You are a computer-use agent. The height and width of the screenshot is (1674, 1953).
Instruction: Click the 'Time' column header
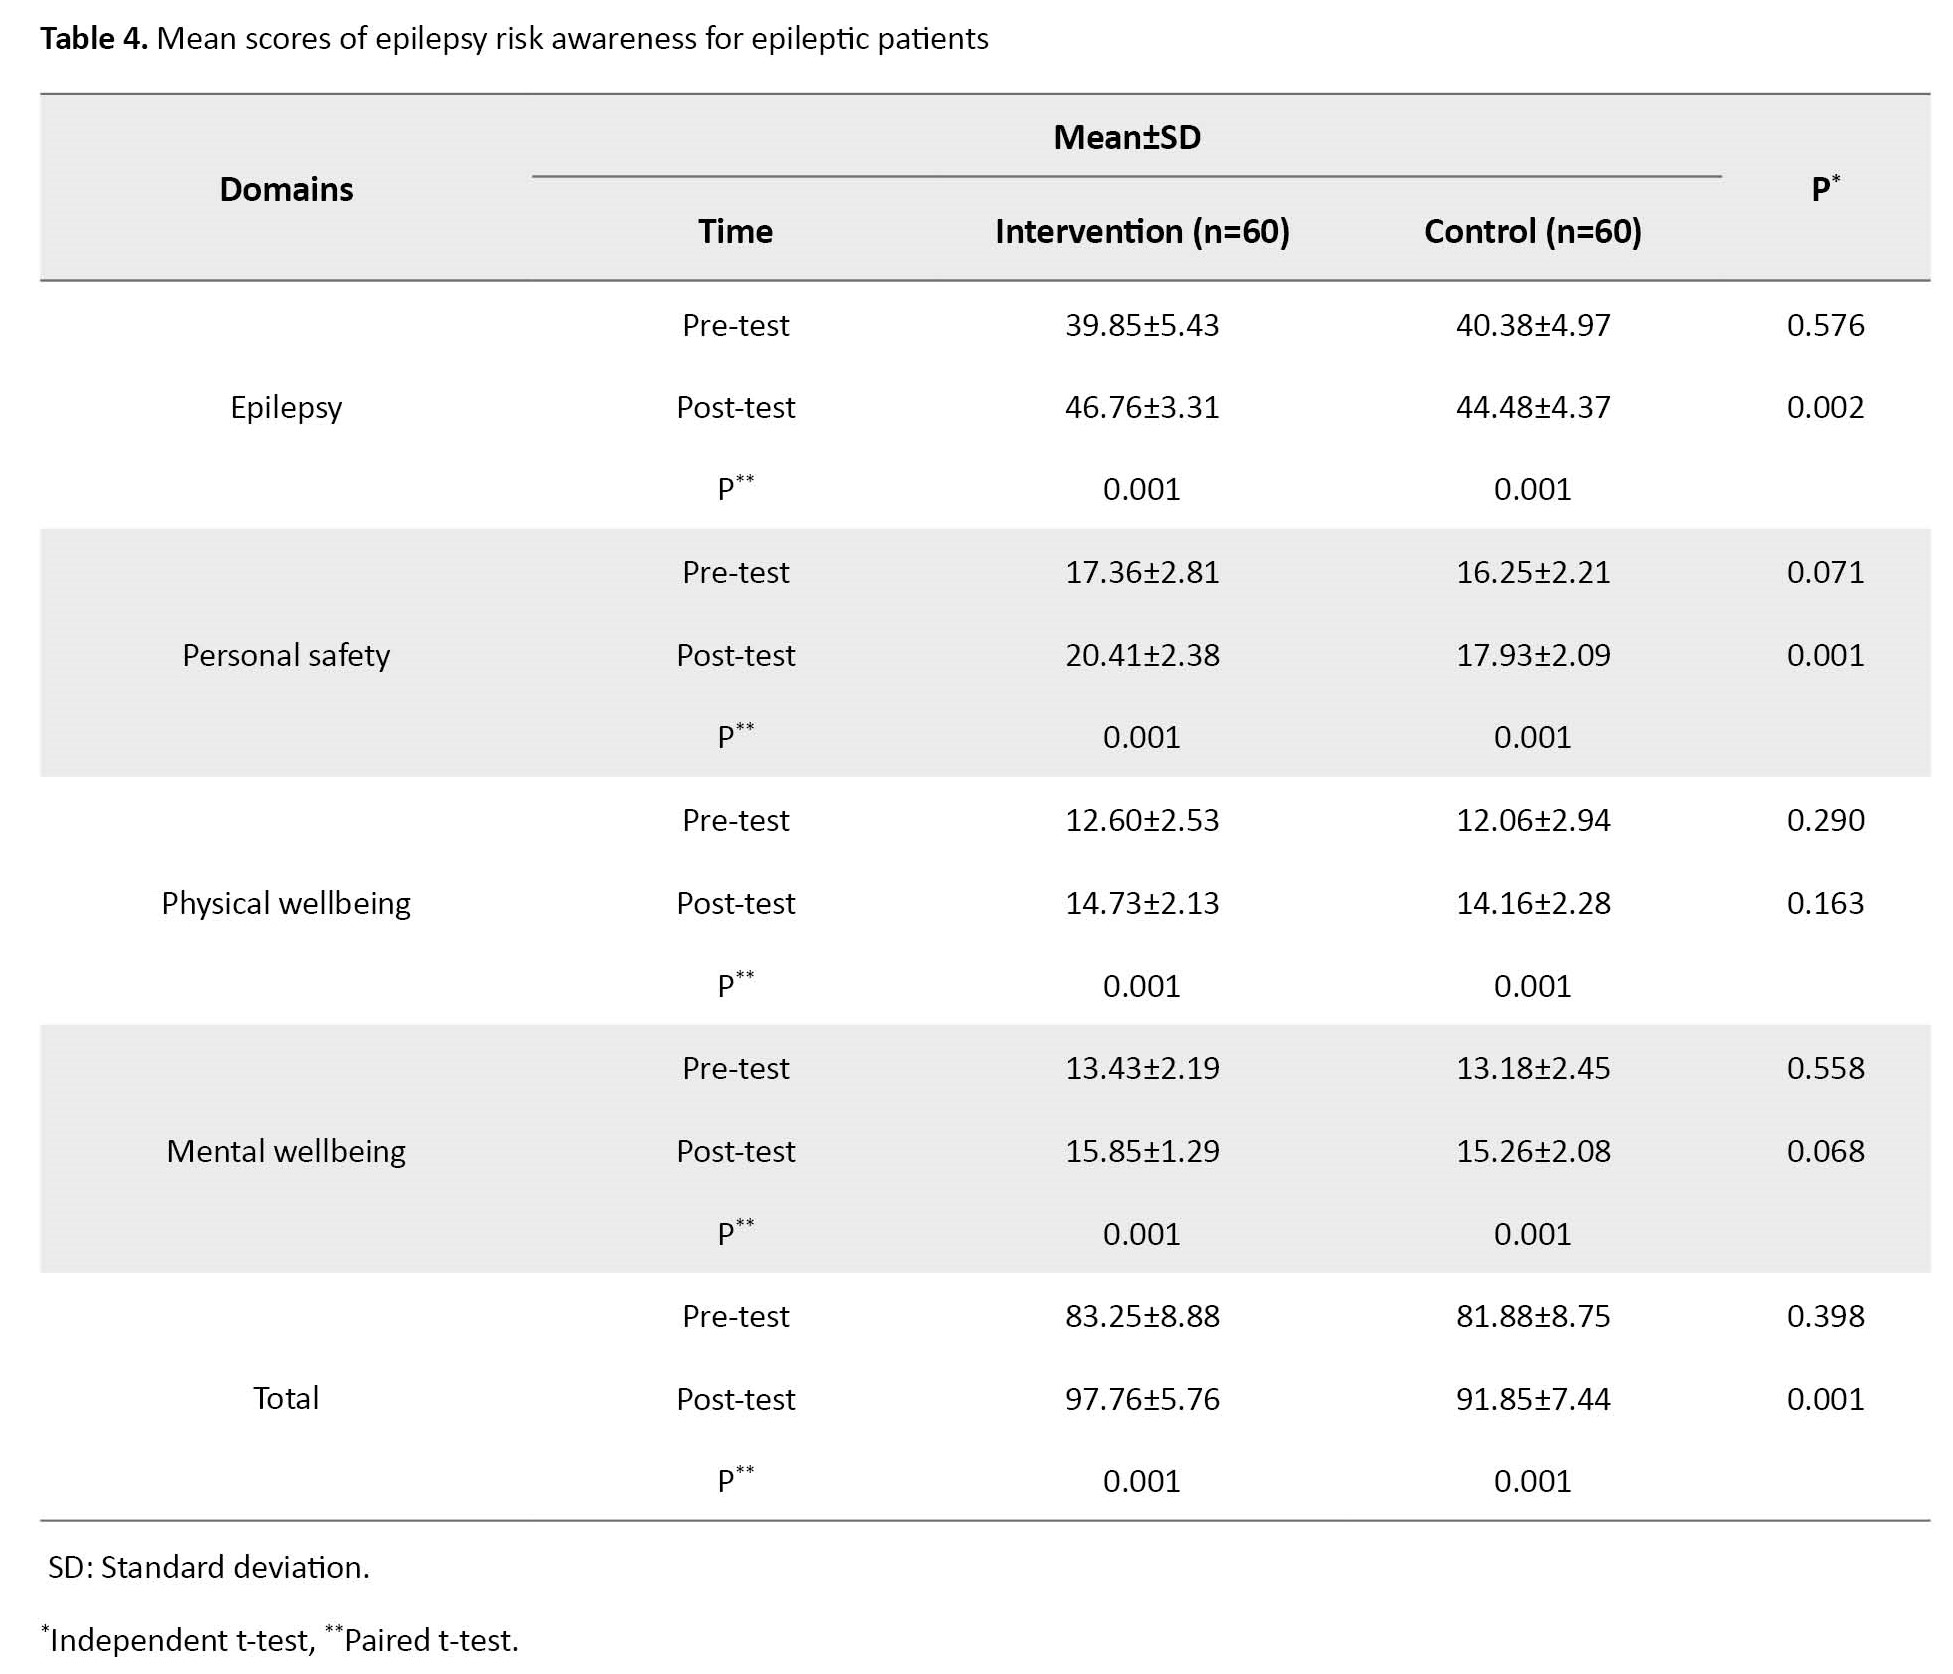735,231
